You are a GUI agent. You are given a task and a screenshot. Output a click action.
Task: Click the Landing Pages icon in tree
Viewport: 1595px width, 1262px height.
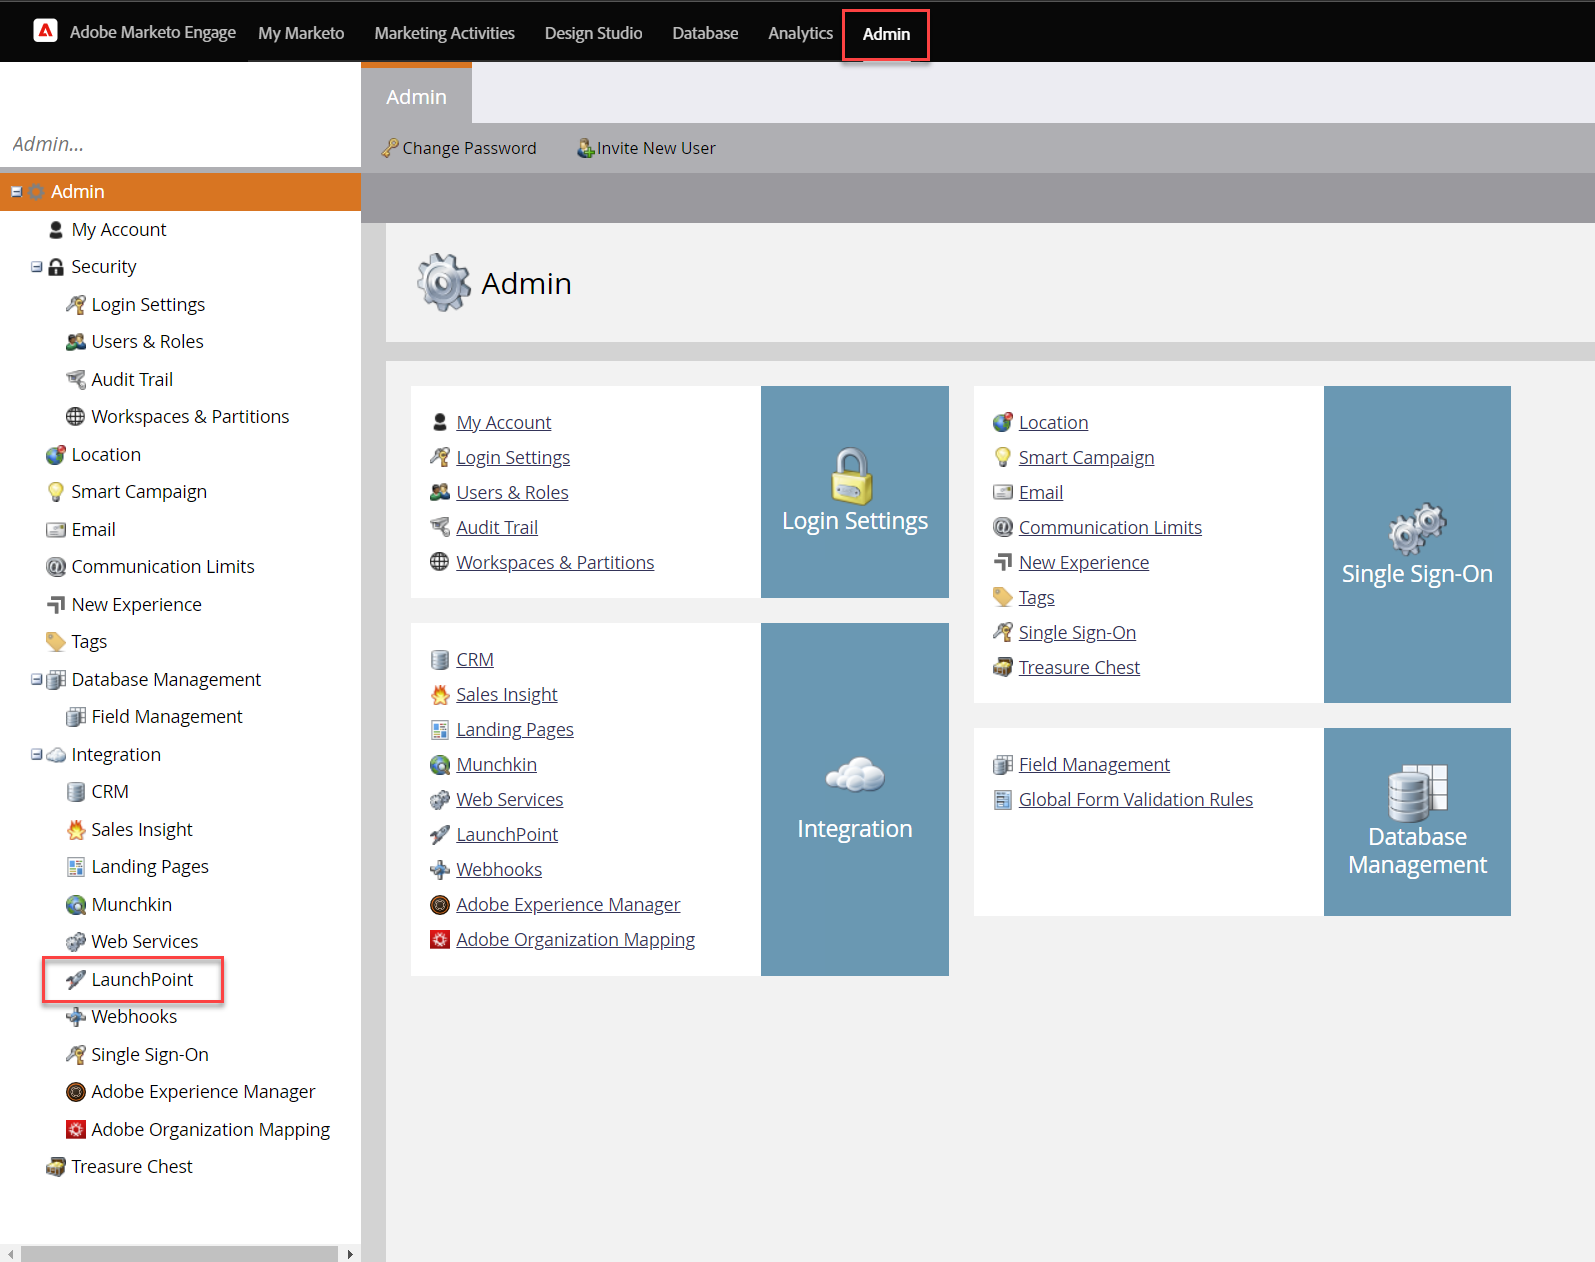76,867
